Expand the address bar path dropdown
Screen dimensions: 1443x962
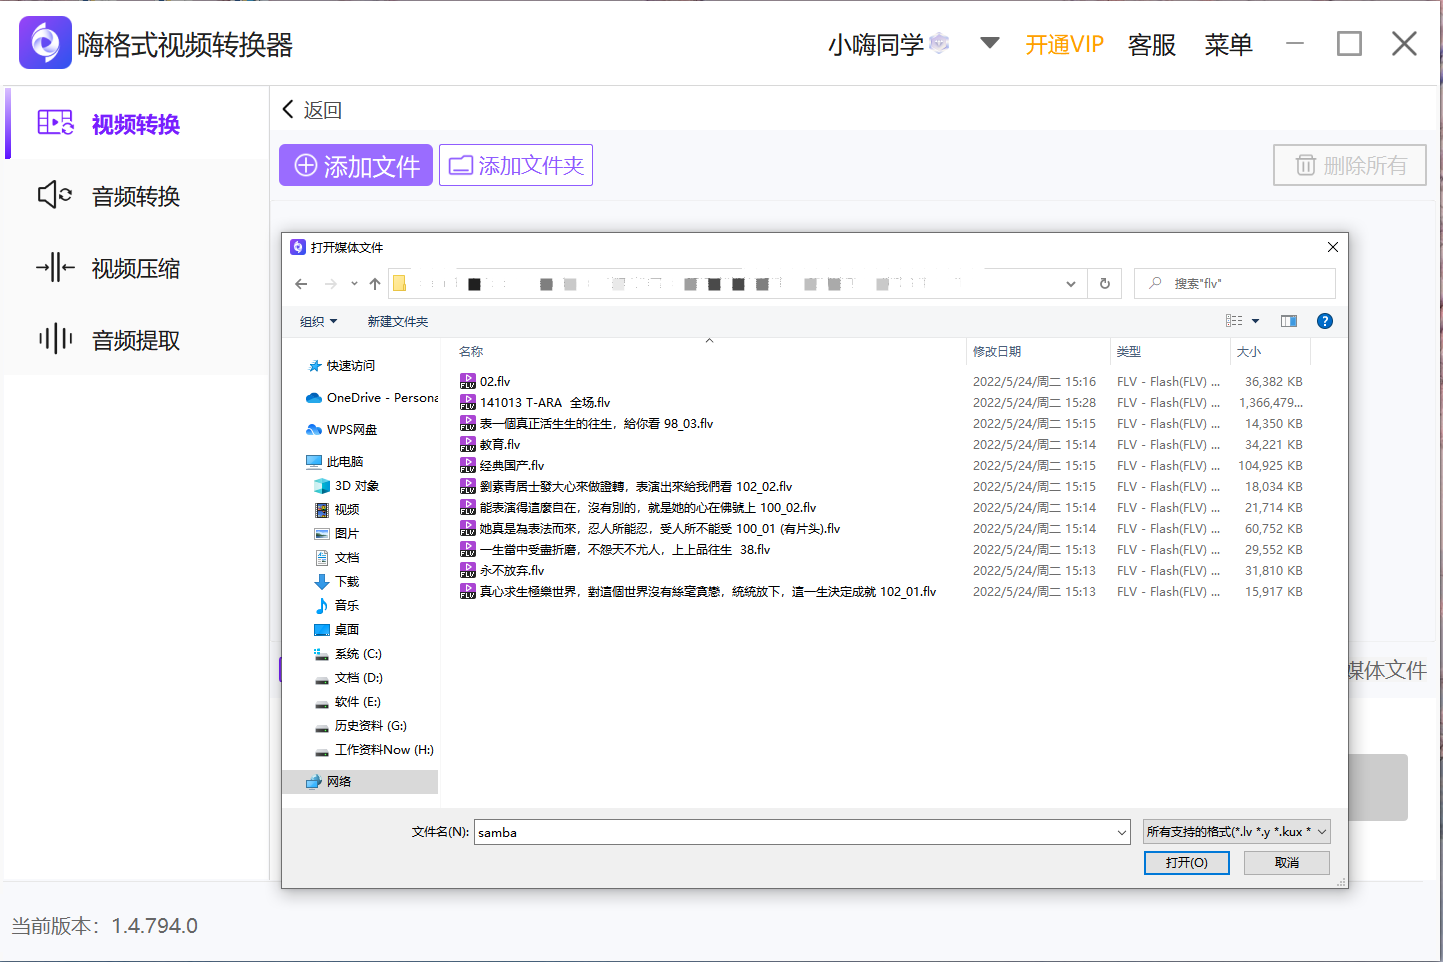coord(1071,284)
